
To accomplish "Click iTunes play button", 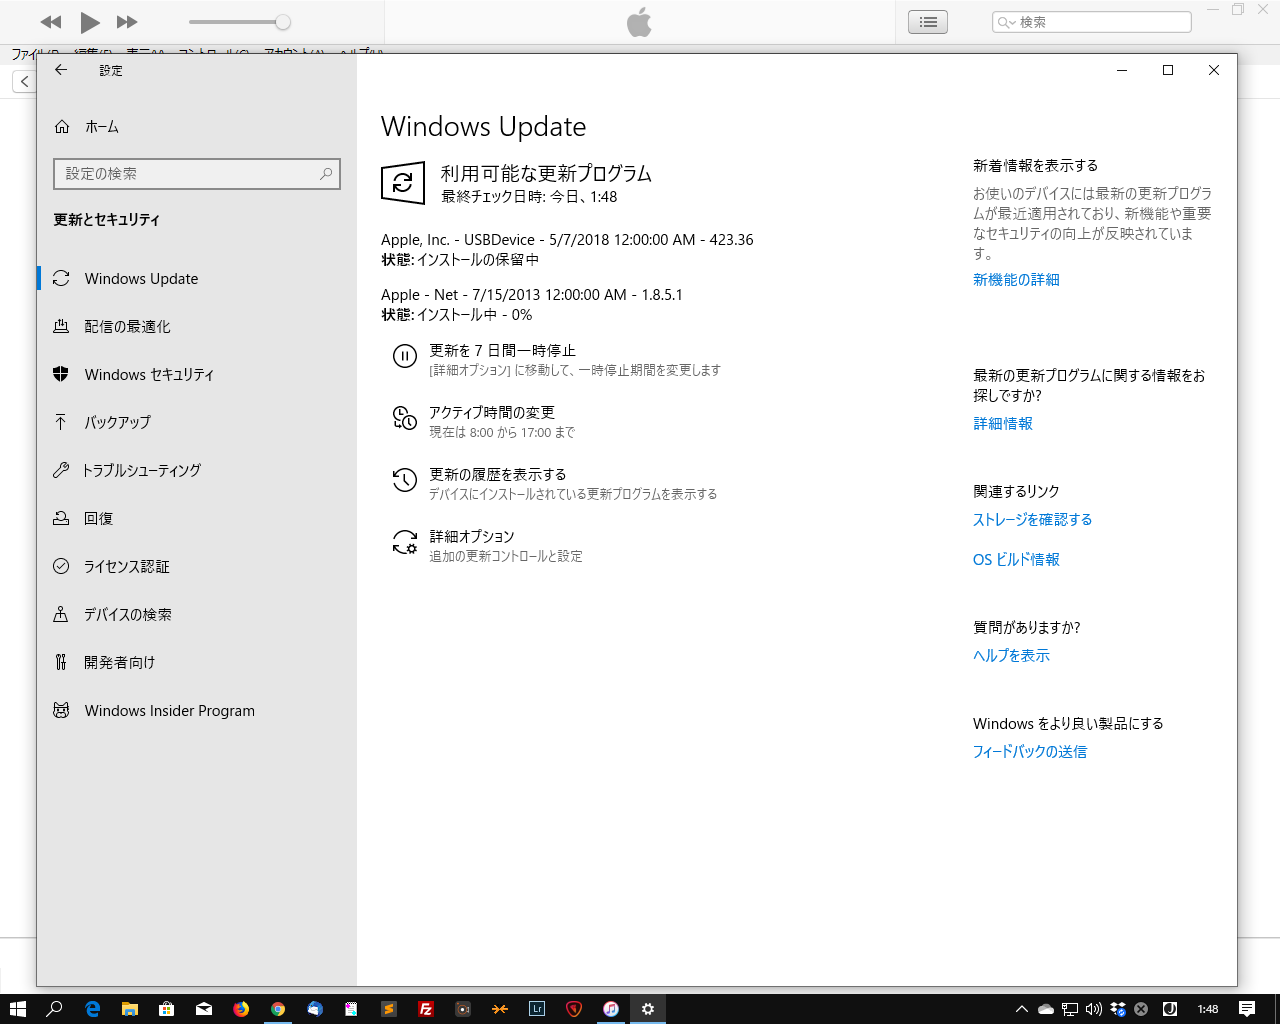I will click(x=90, y=22).
